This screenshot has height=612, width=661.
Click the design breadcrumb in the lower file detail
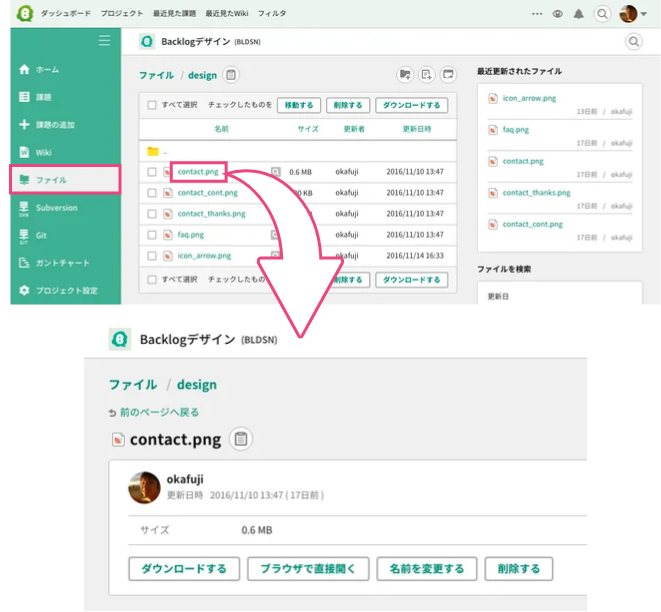pos(197,385)
